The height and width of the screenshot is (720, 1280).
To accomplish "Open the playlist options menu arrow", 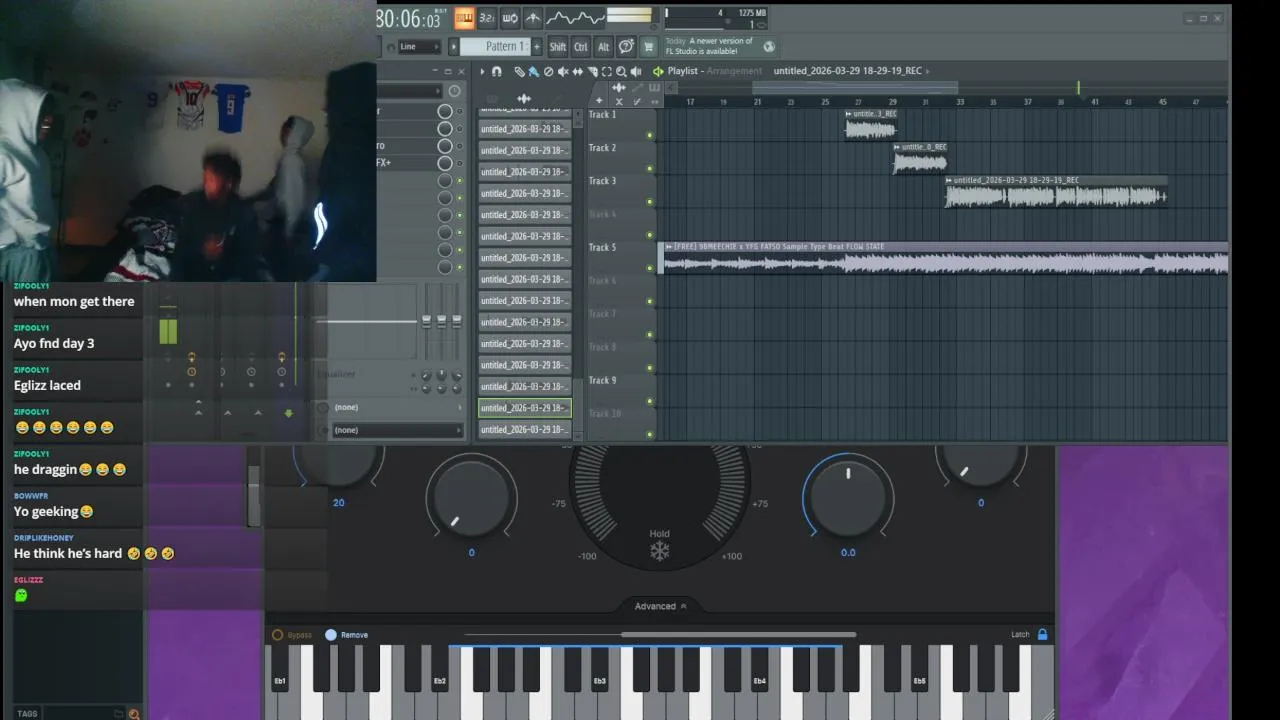I will [x=482, y=71].
